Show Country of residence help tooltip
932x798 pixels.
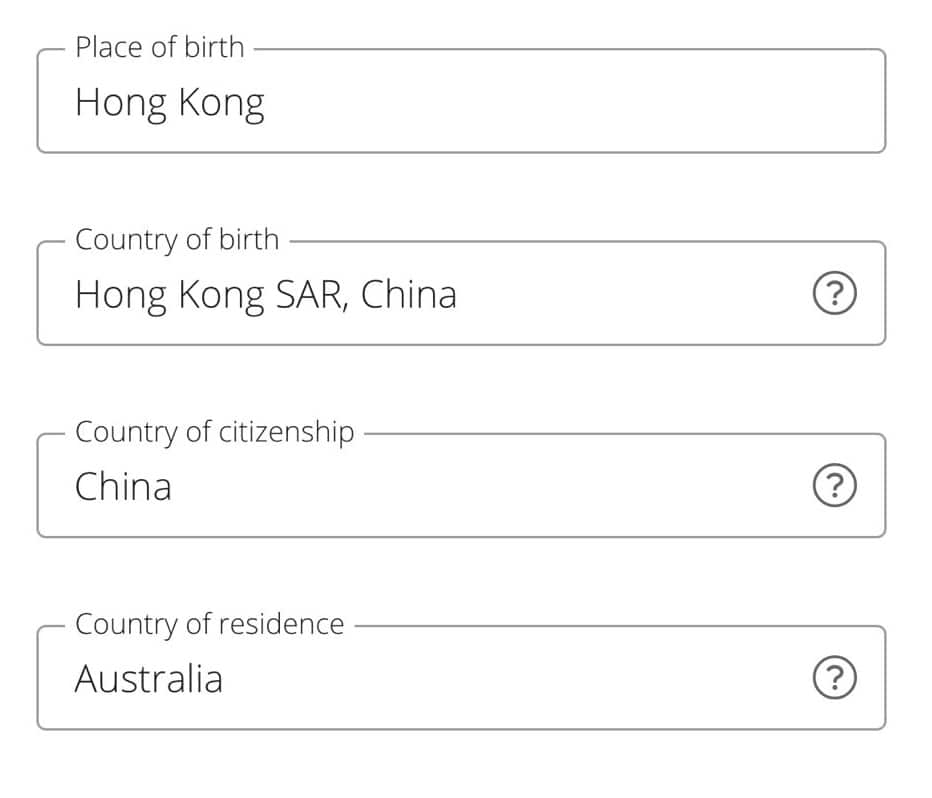(836, 679)
